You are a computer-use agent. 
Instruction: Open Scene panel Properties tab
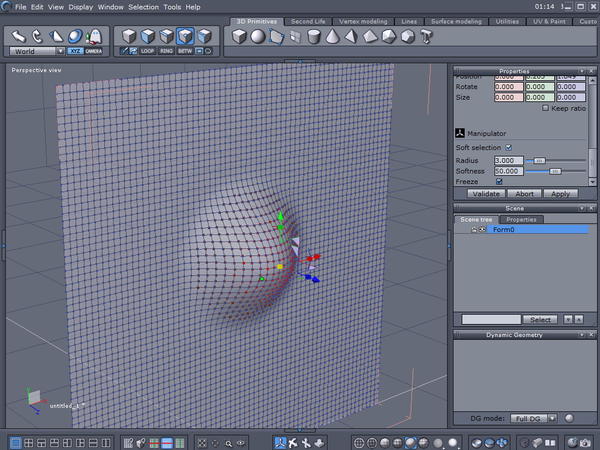click(521, 220)
